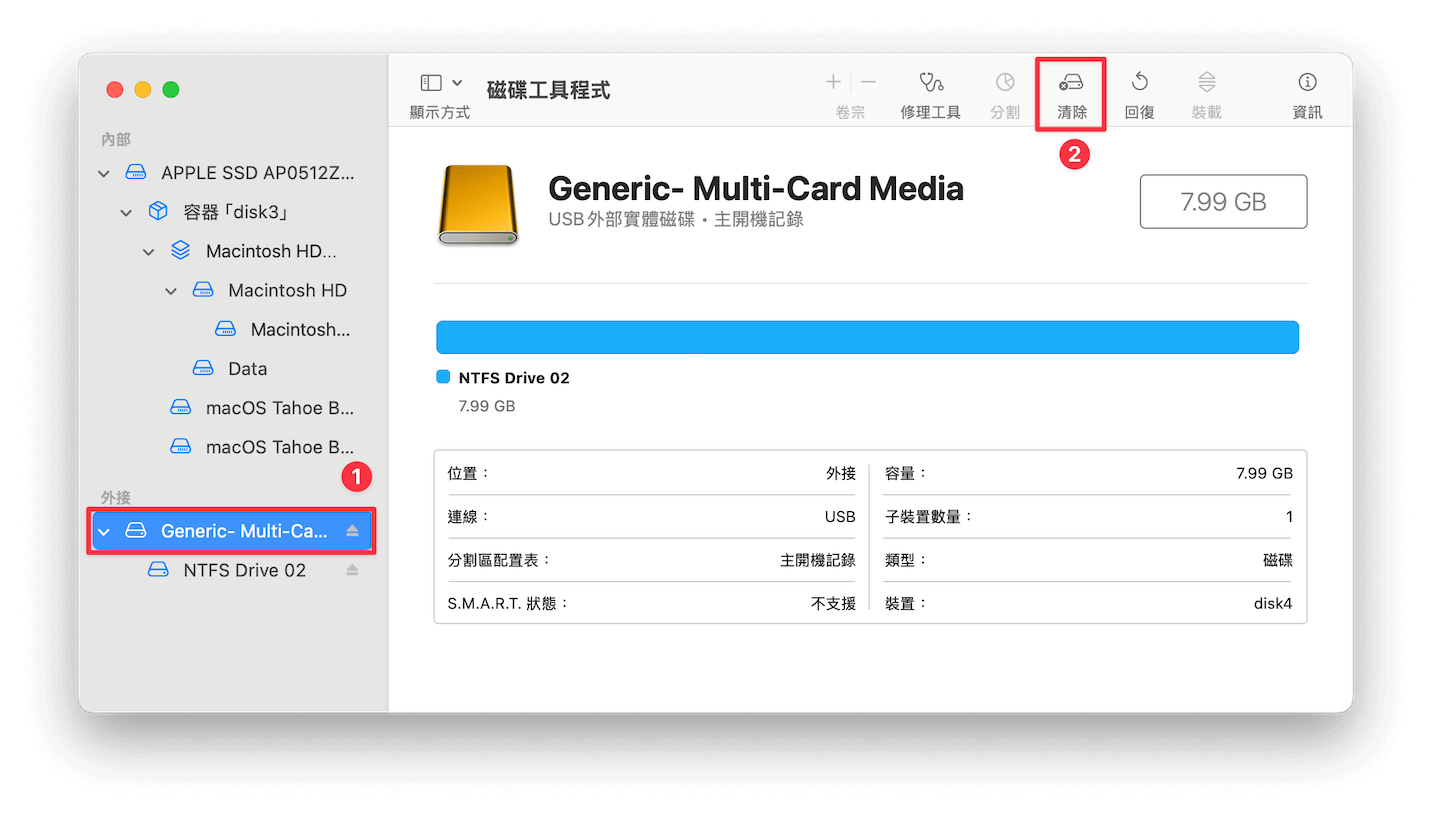Click the Restore (回復) arrow icon
The width and height of the screenshot is (1431, 816).
1139,82
